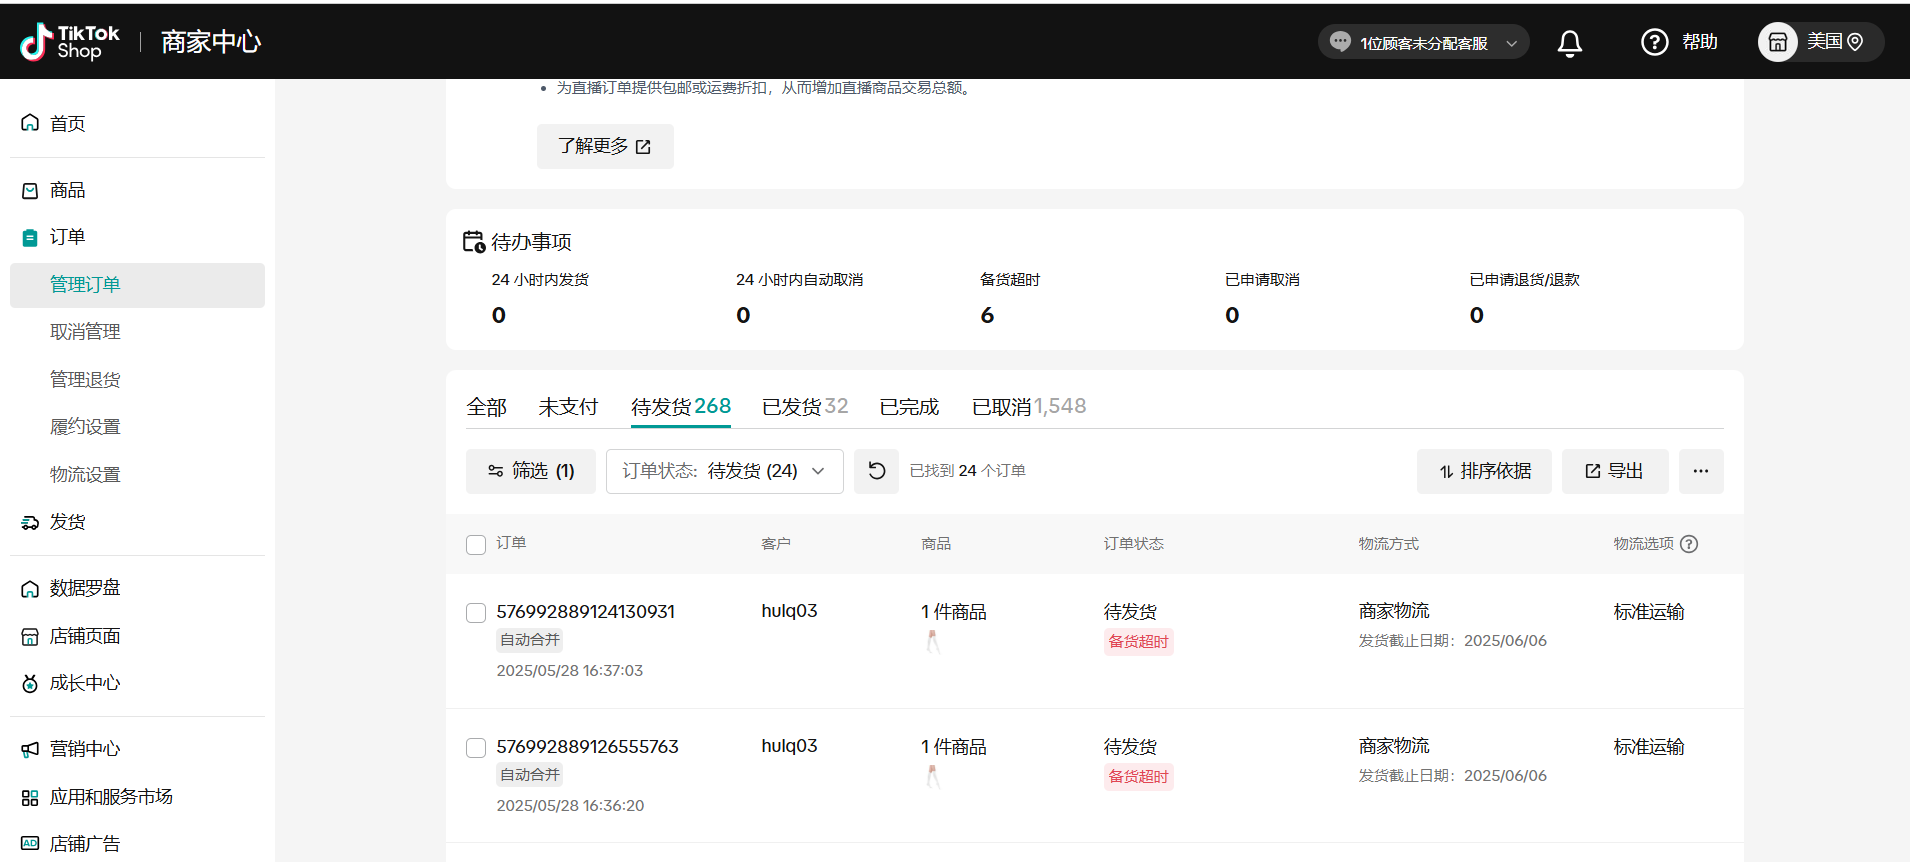Click customer hulq03 in the first order row
Image resolution: width=1910 pixels, height=862 pixels.
tap(789, 611)
